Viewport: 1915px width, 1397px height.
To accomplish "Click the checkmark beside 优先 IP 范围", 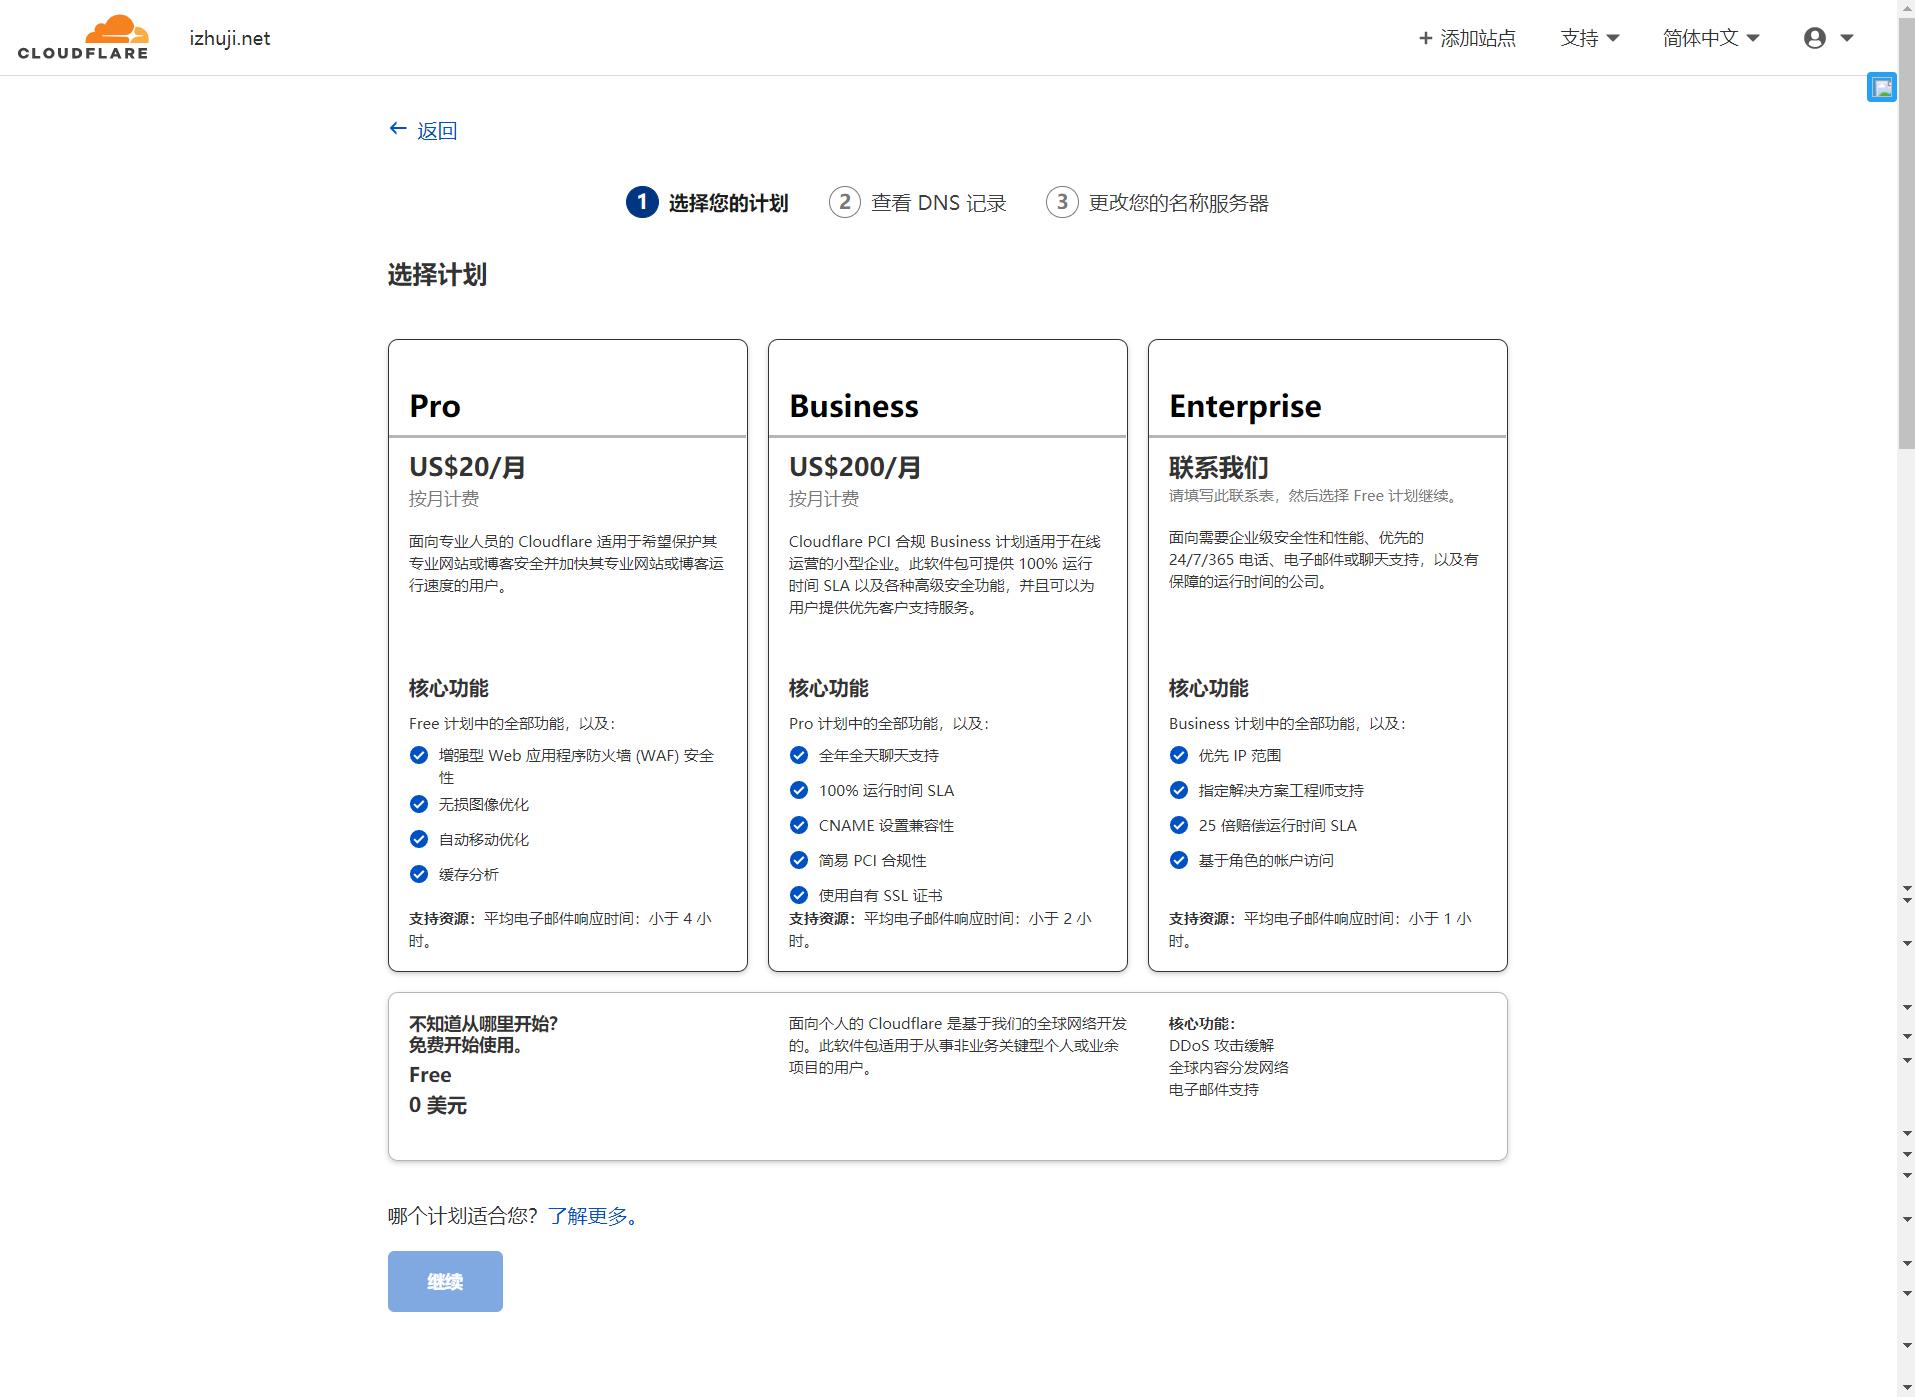I will tap(1179, 755).
